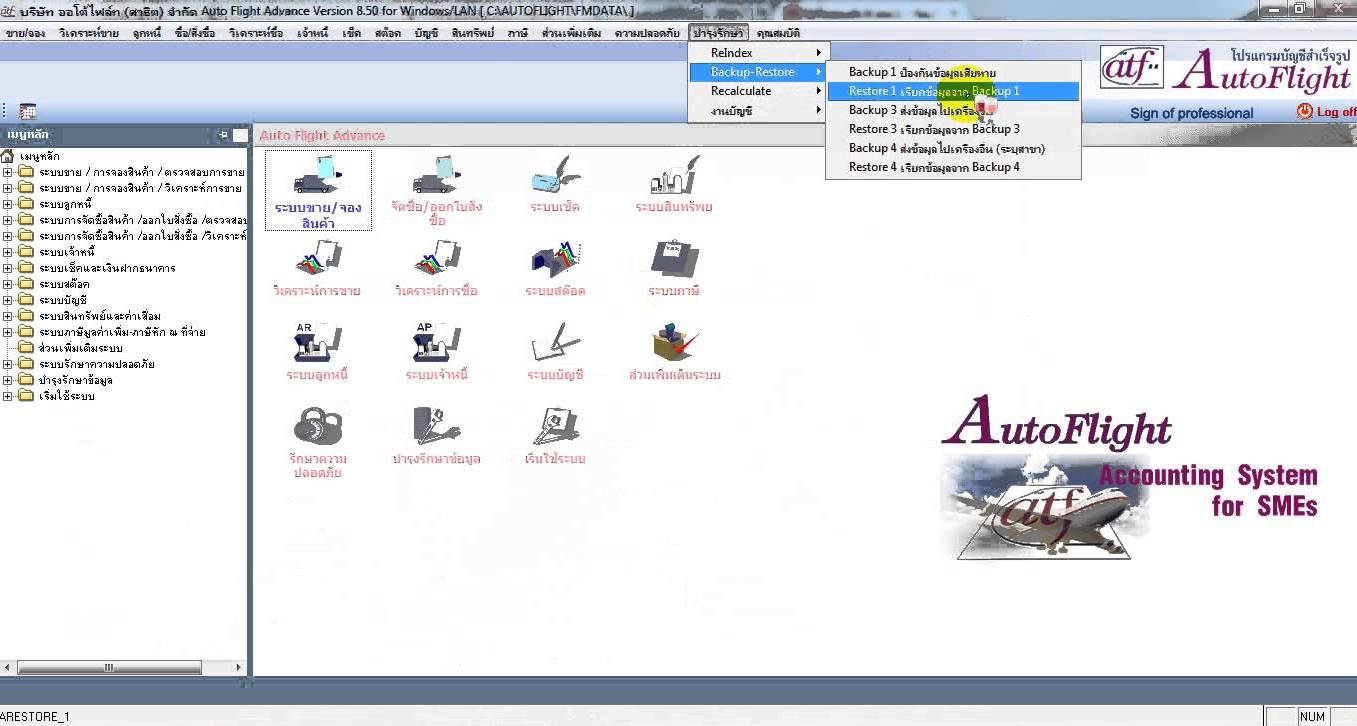Click the ระบบสต๊อค folder icon in tree

[x=26, y=284]
